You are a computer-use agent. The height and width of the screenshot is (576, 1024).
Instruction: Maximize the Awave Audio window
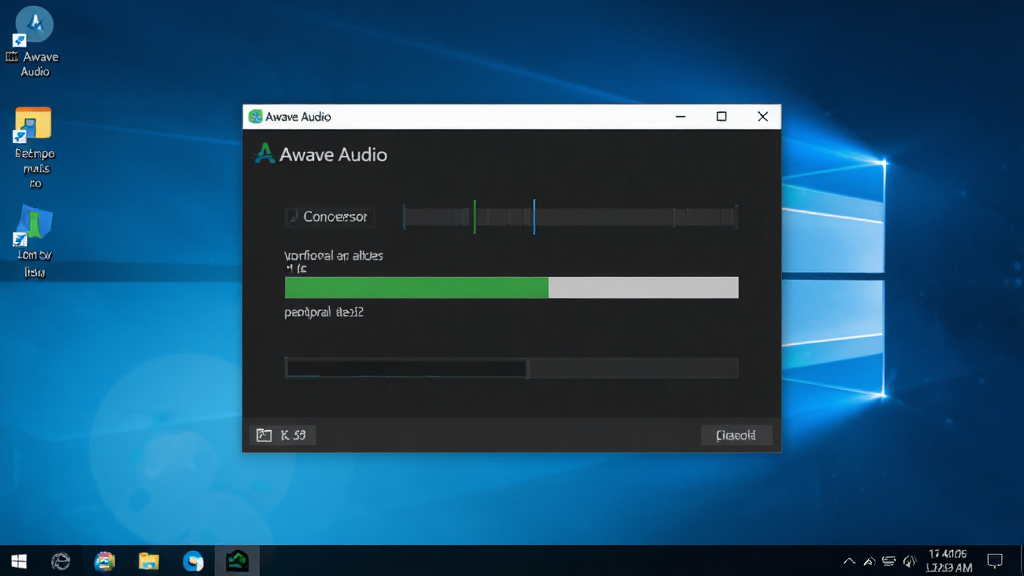coord(722,116)
